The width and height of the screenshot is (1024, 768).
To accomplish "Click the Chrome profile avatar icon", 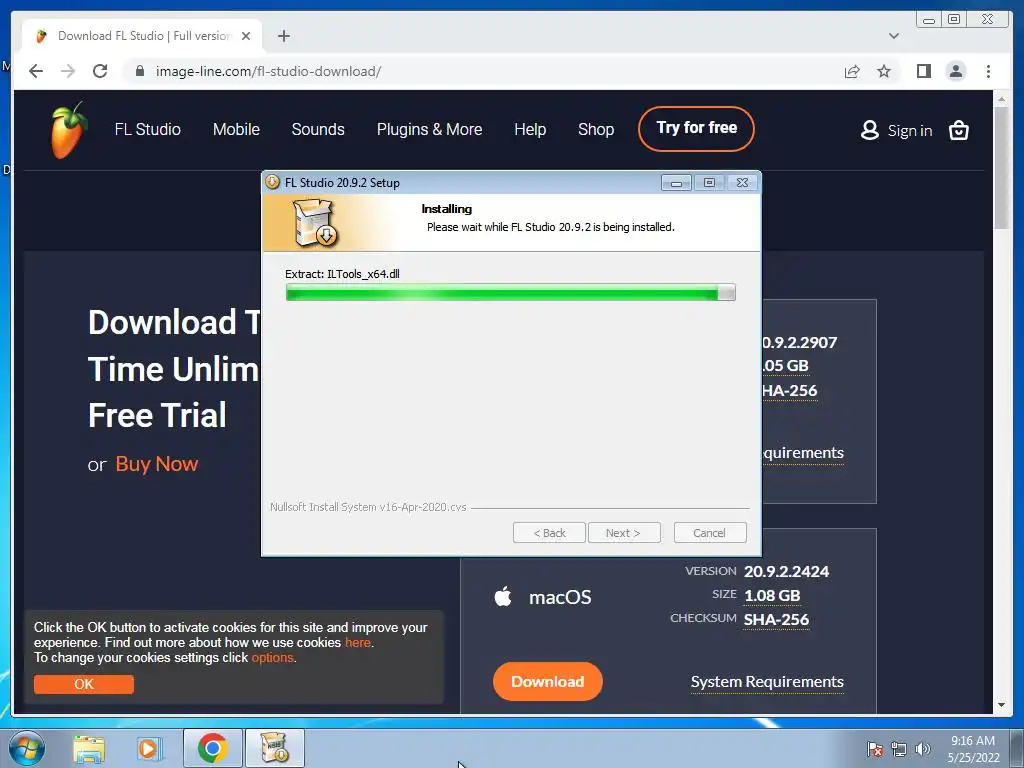I will [955, 71].
